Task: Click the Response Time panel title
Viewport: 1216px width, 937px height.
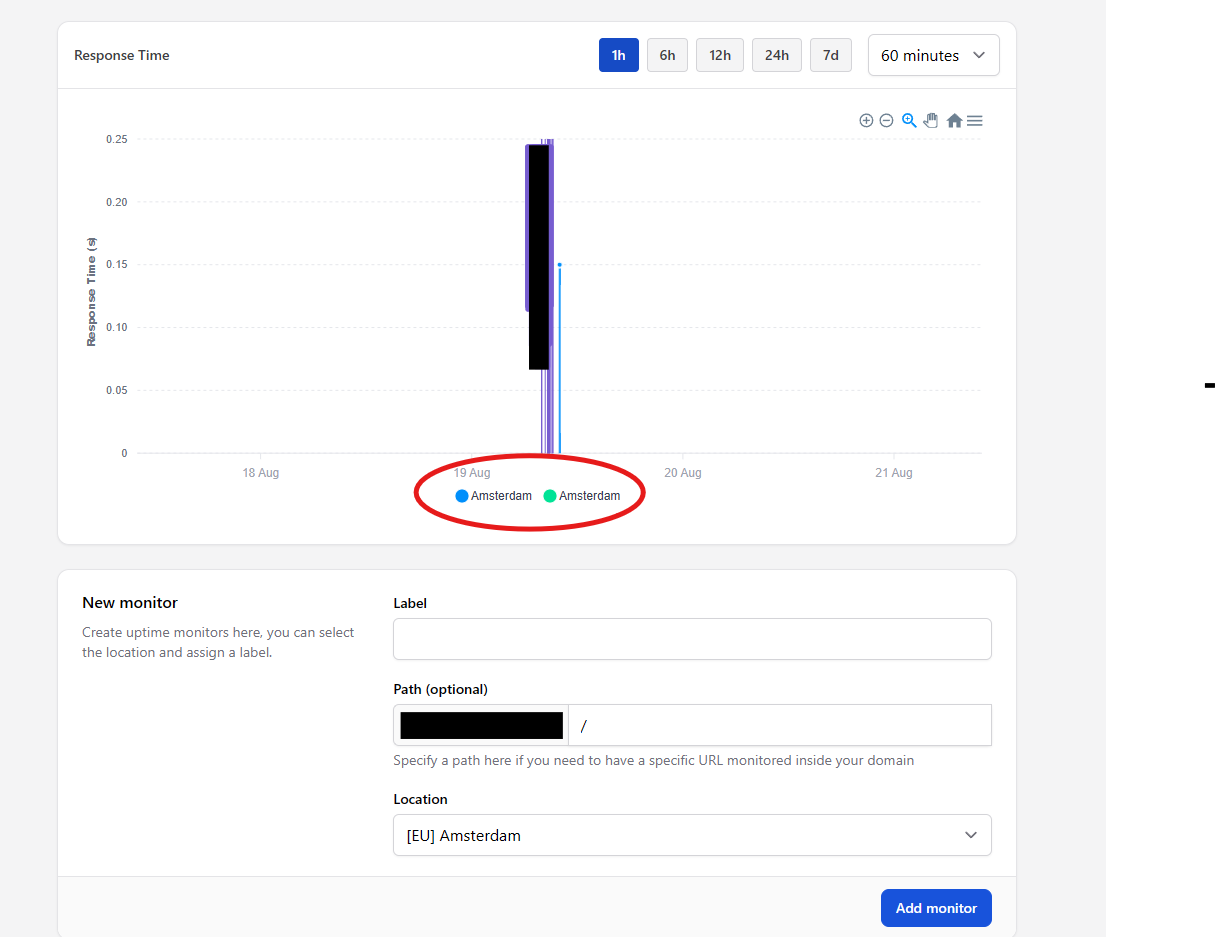Action: point(122,55)
